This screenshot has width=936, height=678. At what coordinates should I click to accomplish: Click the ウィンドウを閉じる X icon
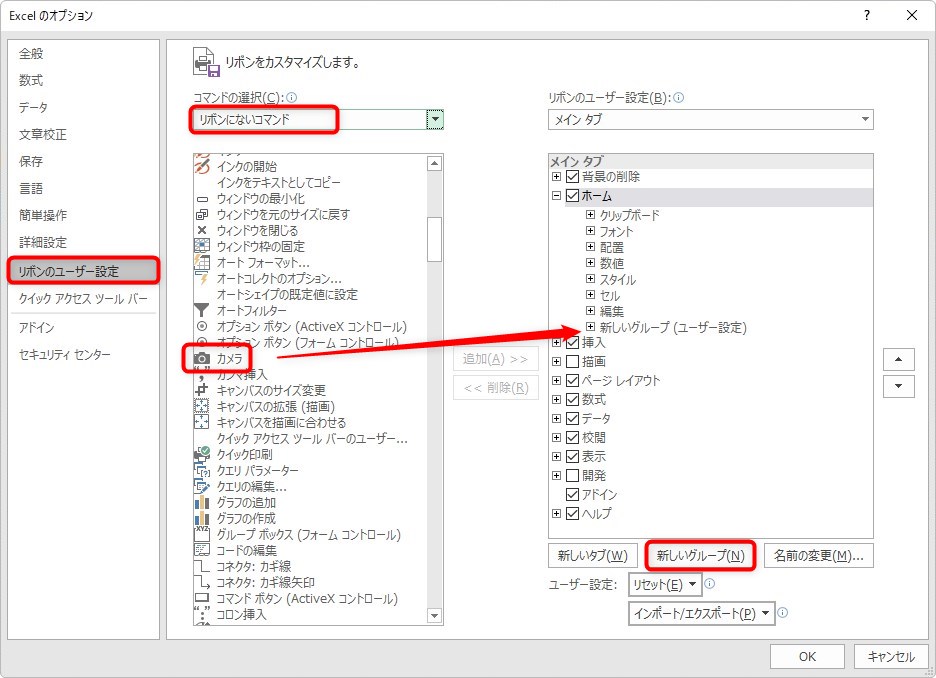(202, 230)
